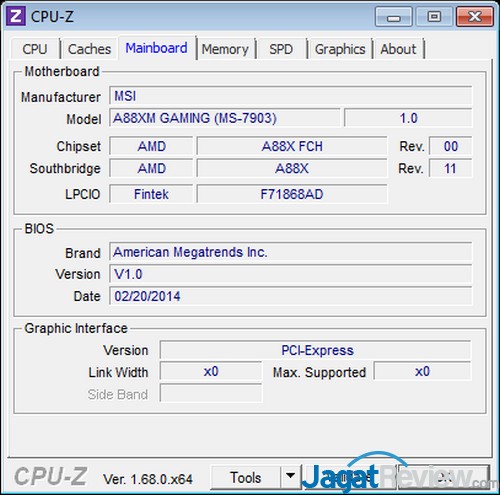
Task: Click the BIOS Brand label
Action: (83, 253)
